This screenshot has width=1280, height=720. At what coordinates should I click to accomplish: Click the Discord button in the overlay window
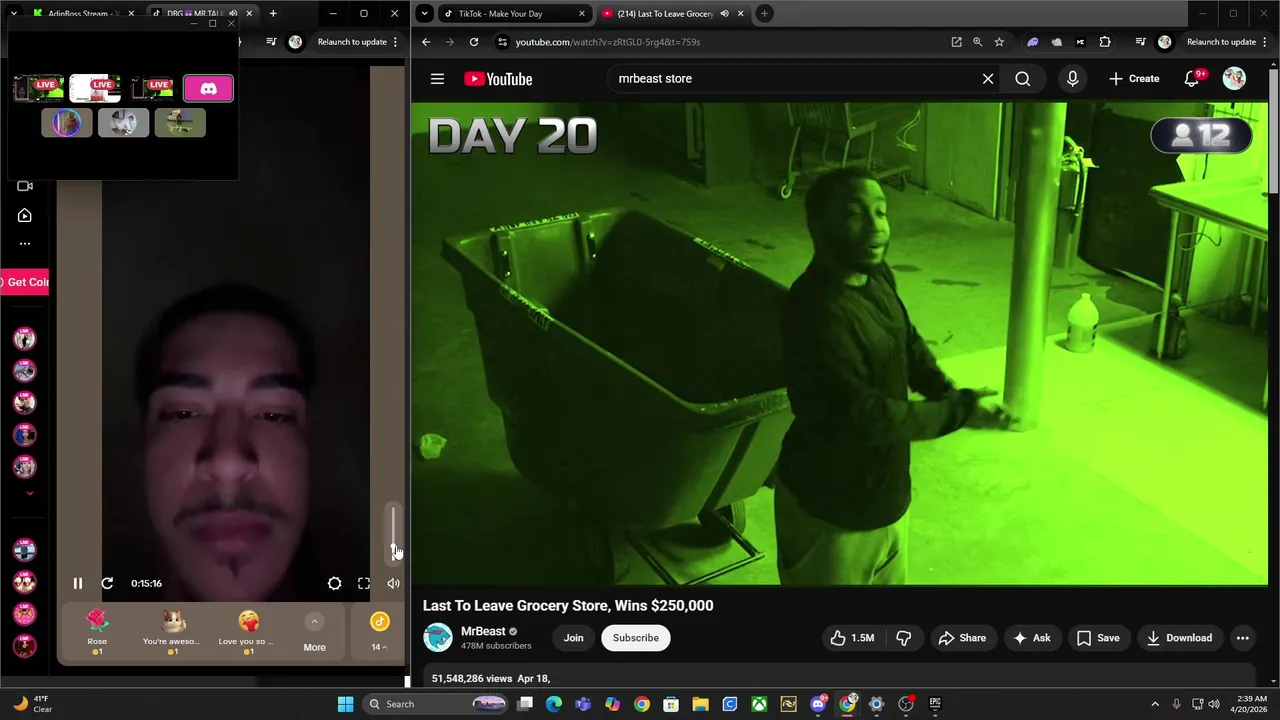coord(208,89)
